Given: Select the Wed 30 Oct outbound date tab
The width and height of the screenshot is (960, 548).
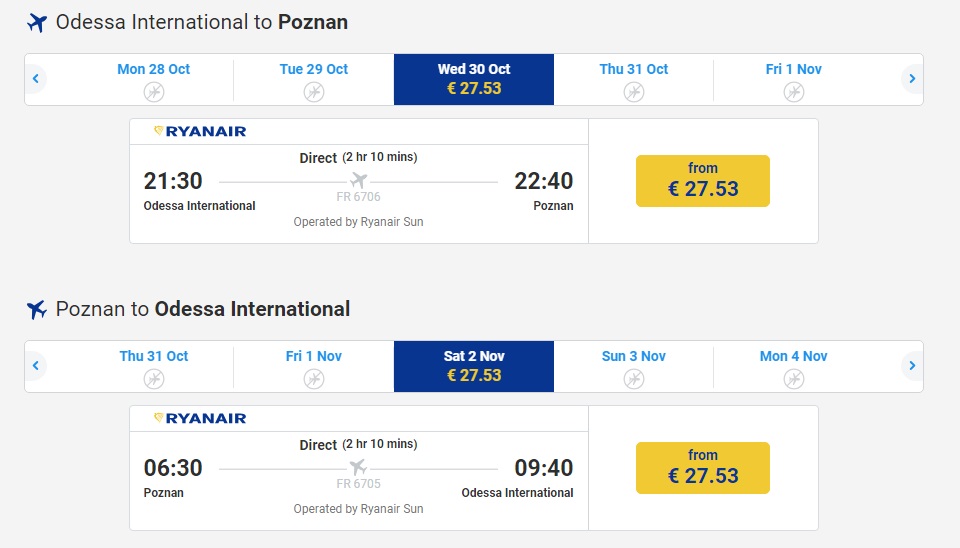Looking at the screenshot, I should click(474, 79).
